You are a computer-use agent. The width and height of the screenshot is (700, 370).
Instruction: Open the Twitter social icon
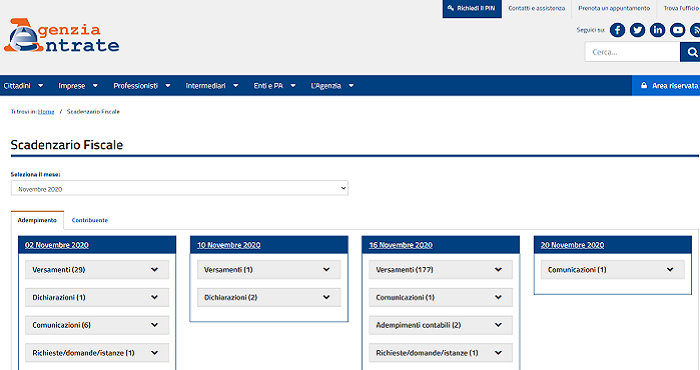point(638,30)
